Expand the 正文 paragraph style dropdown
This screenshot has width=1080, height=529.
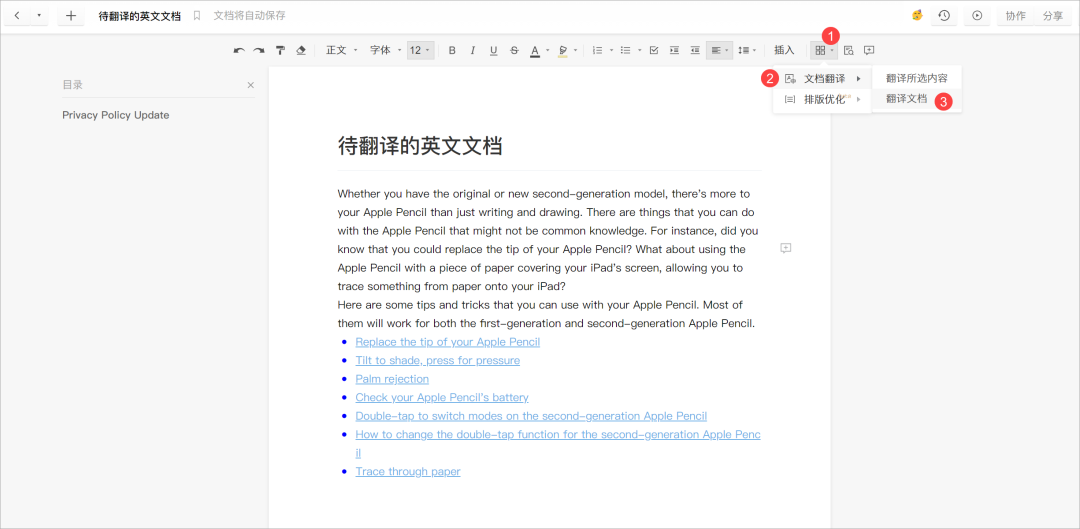(x=341, y=50)
